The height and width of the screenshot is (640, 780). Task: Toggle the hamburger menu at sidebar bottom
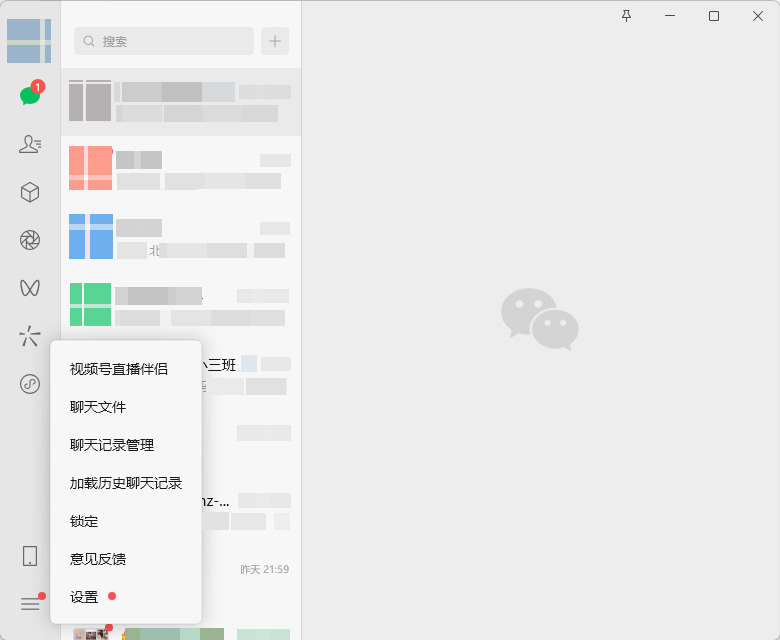pyautogui.click(x=30, y=604)
